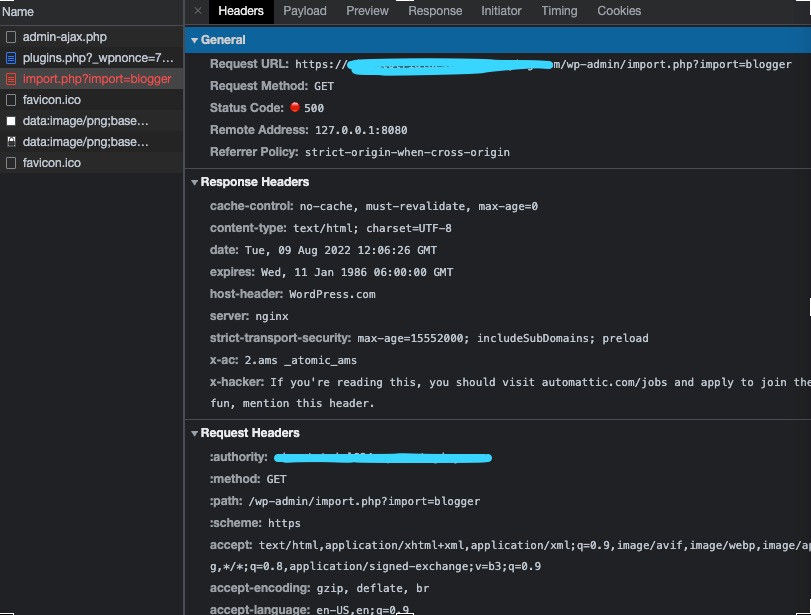Screen dimensions: 811x615
Task: Click the admin-ajax.php file type icon
Action: tap(11, 37)
